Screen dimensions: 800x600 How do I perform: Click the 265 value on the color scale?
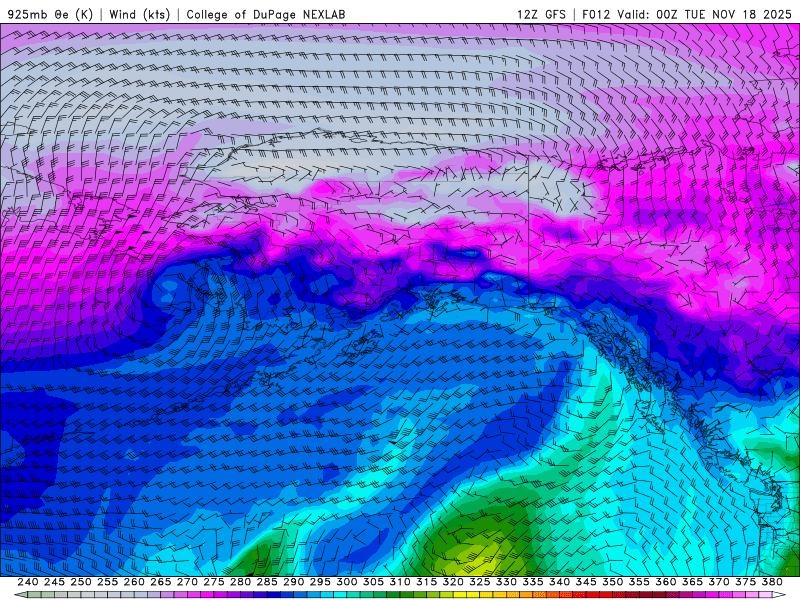tap(161, 582)
